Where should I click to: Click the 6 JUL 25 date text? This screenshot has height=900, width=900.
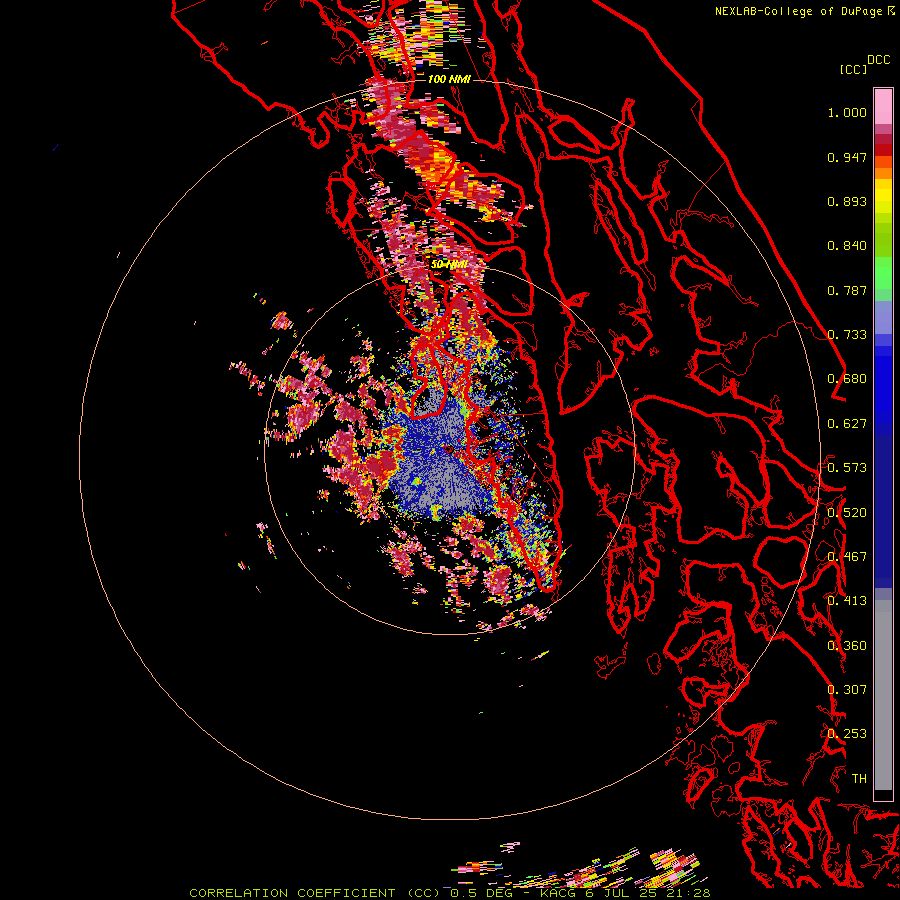623,893
